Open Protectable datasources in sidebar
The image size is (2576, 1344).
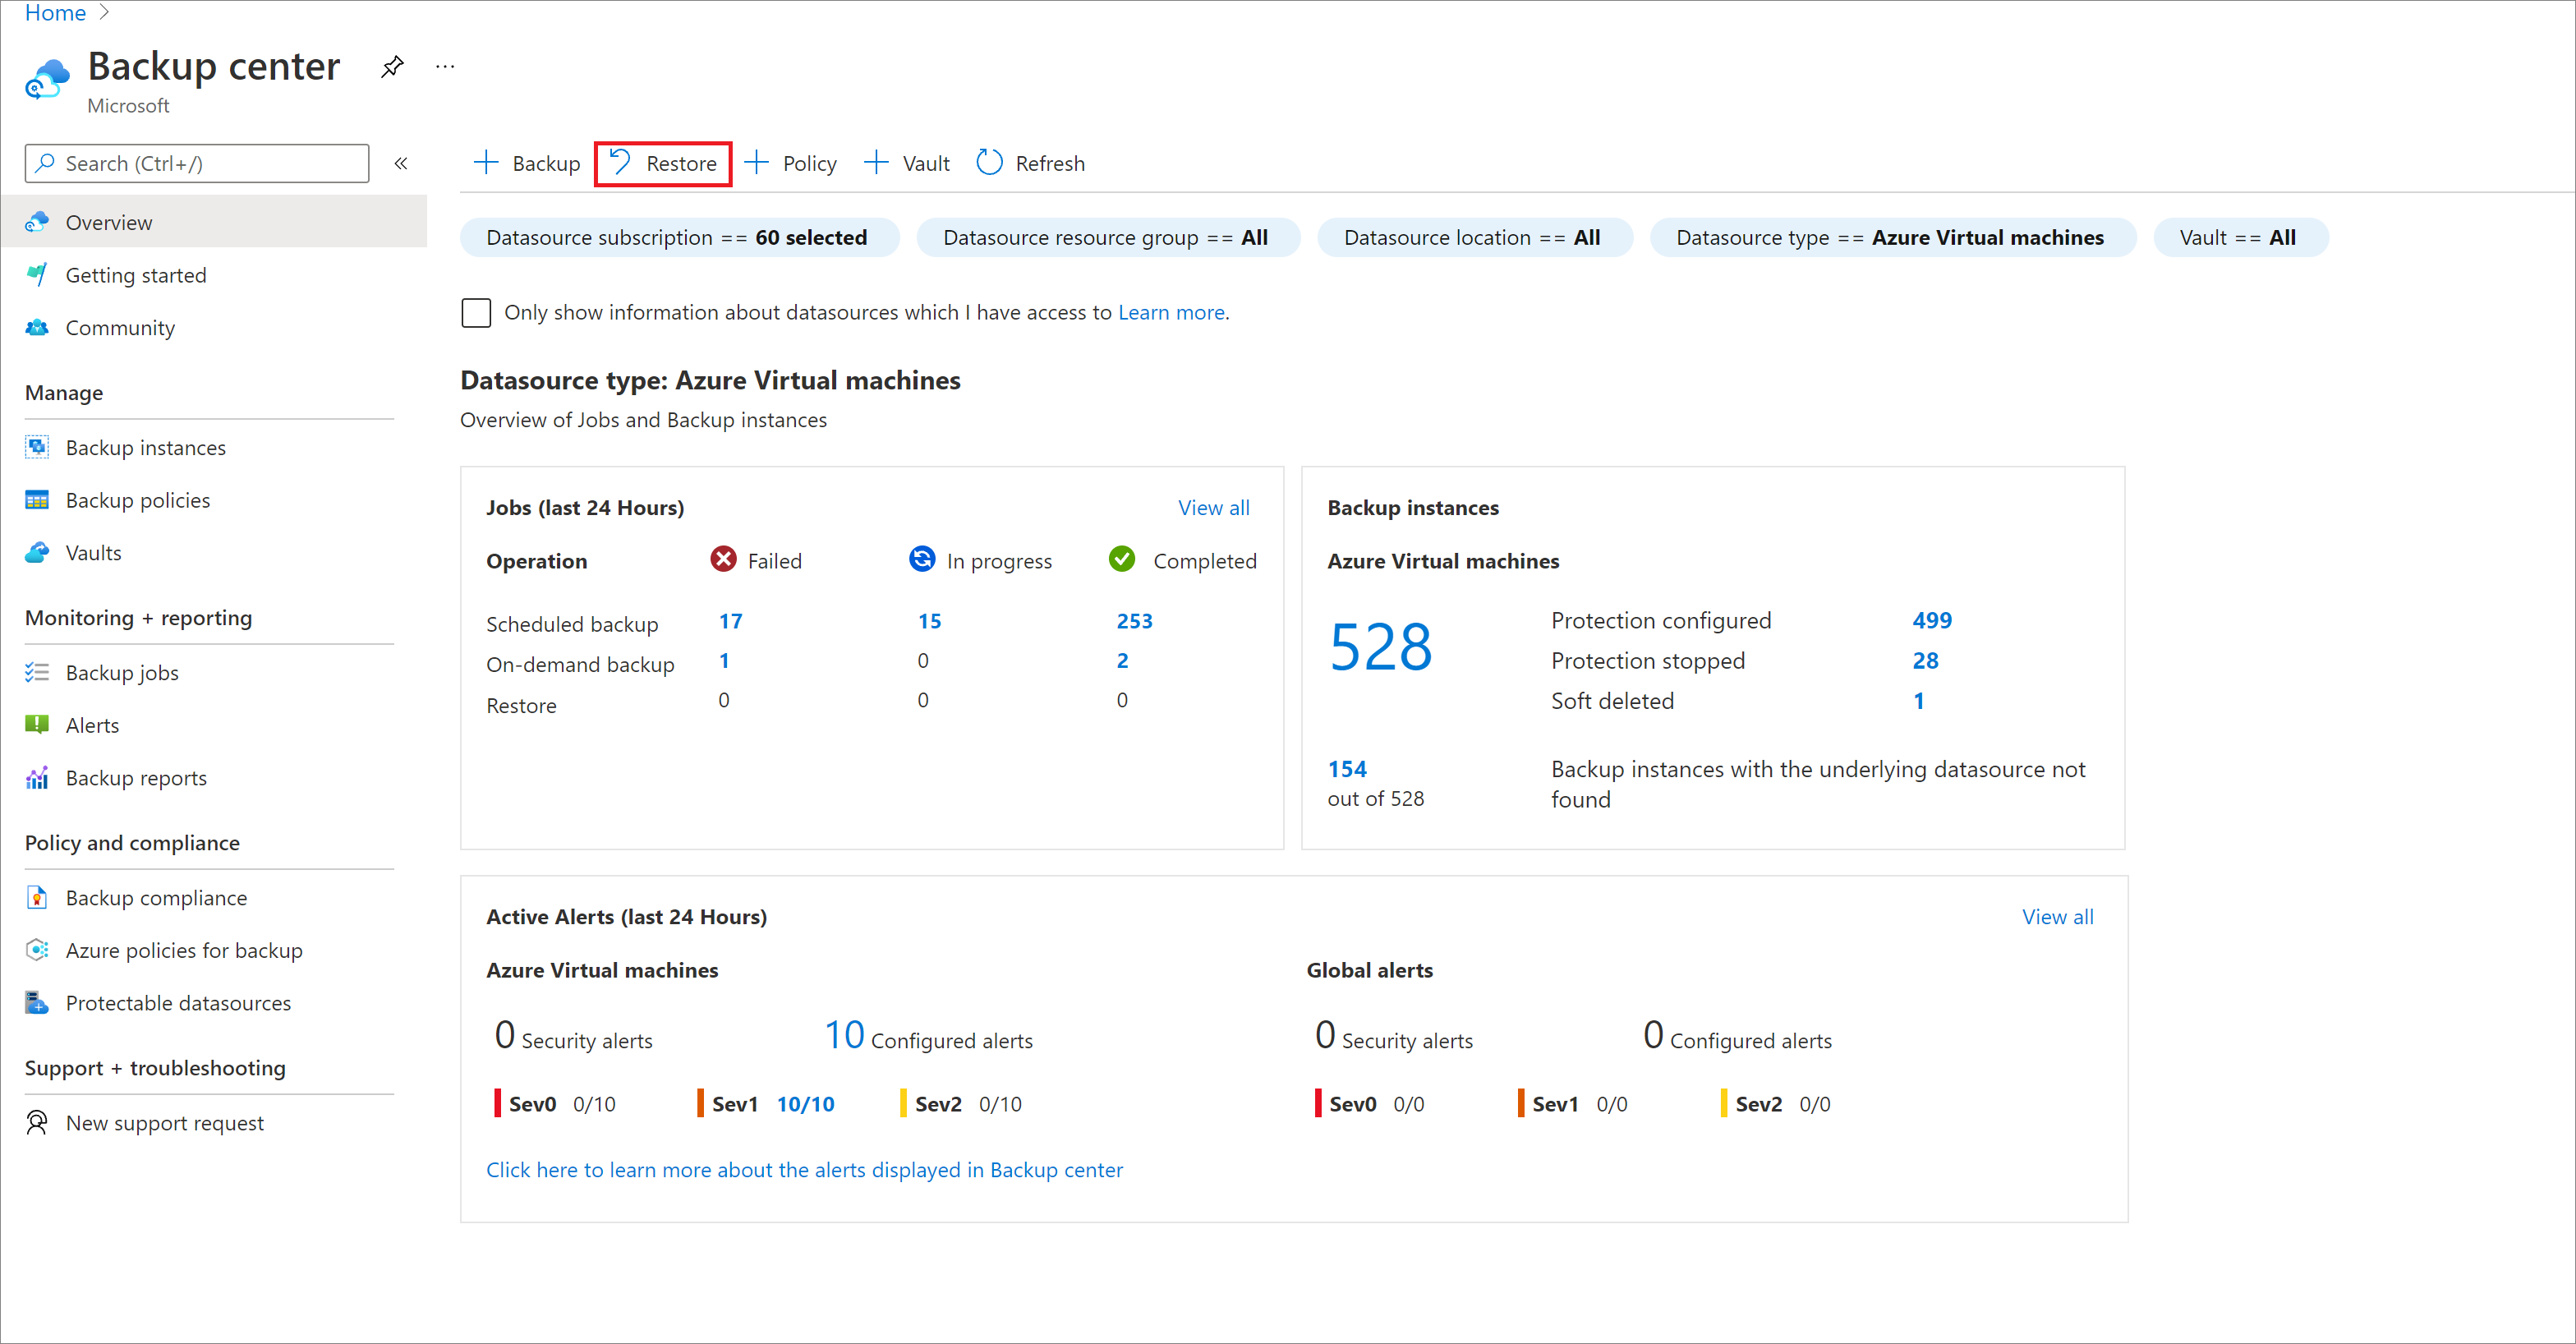pyautogui.click(x=177, y=1003)
